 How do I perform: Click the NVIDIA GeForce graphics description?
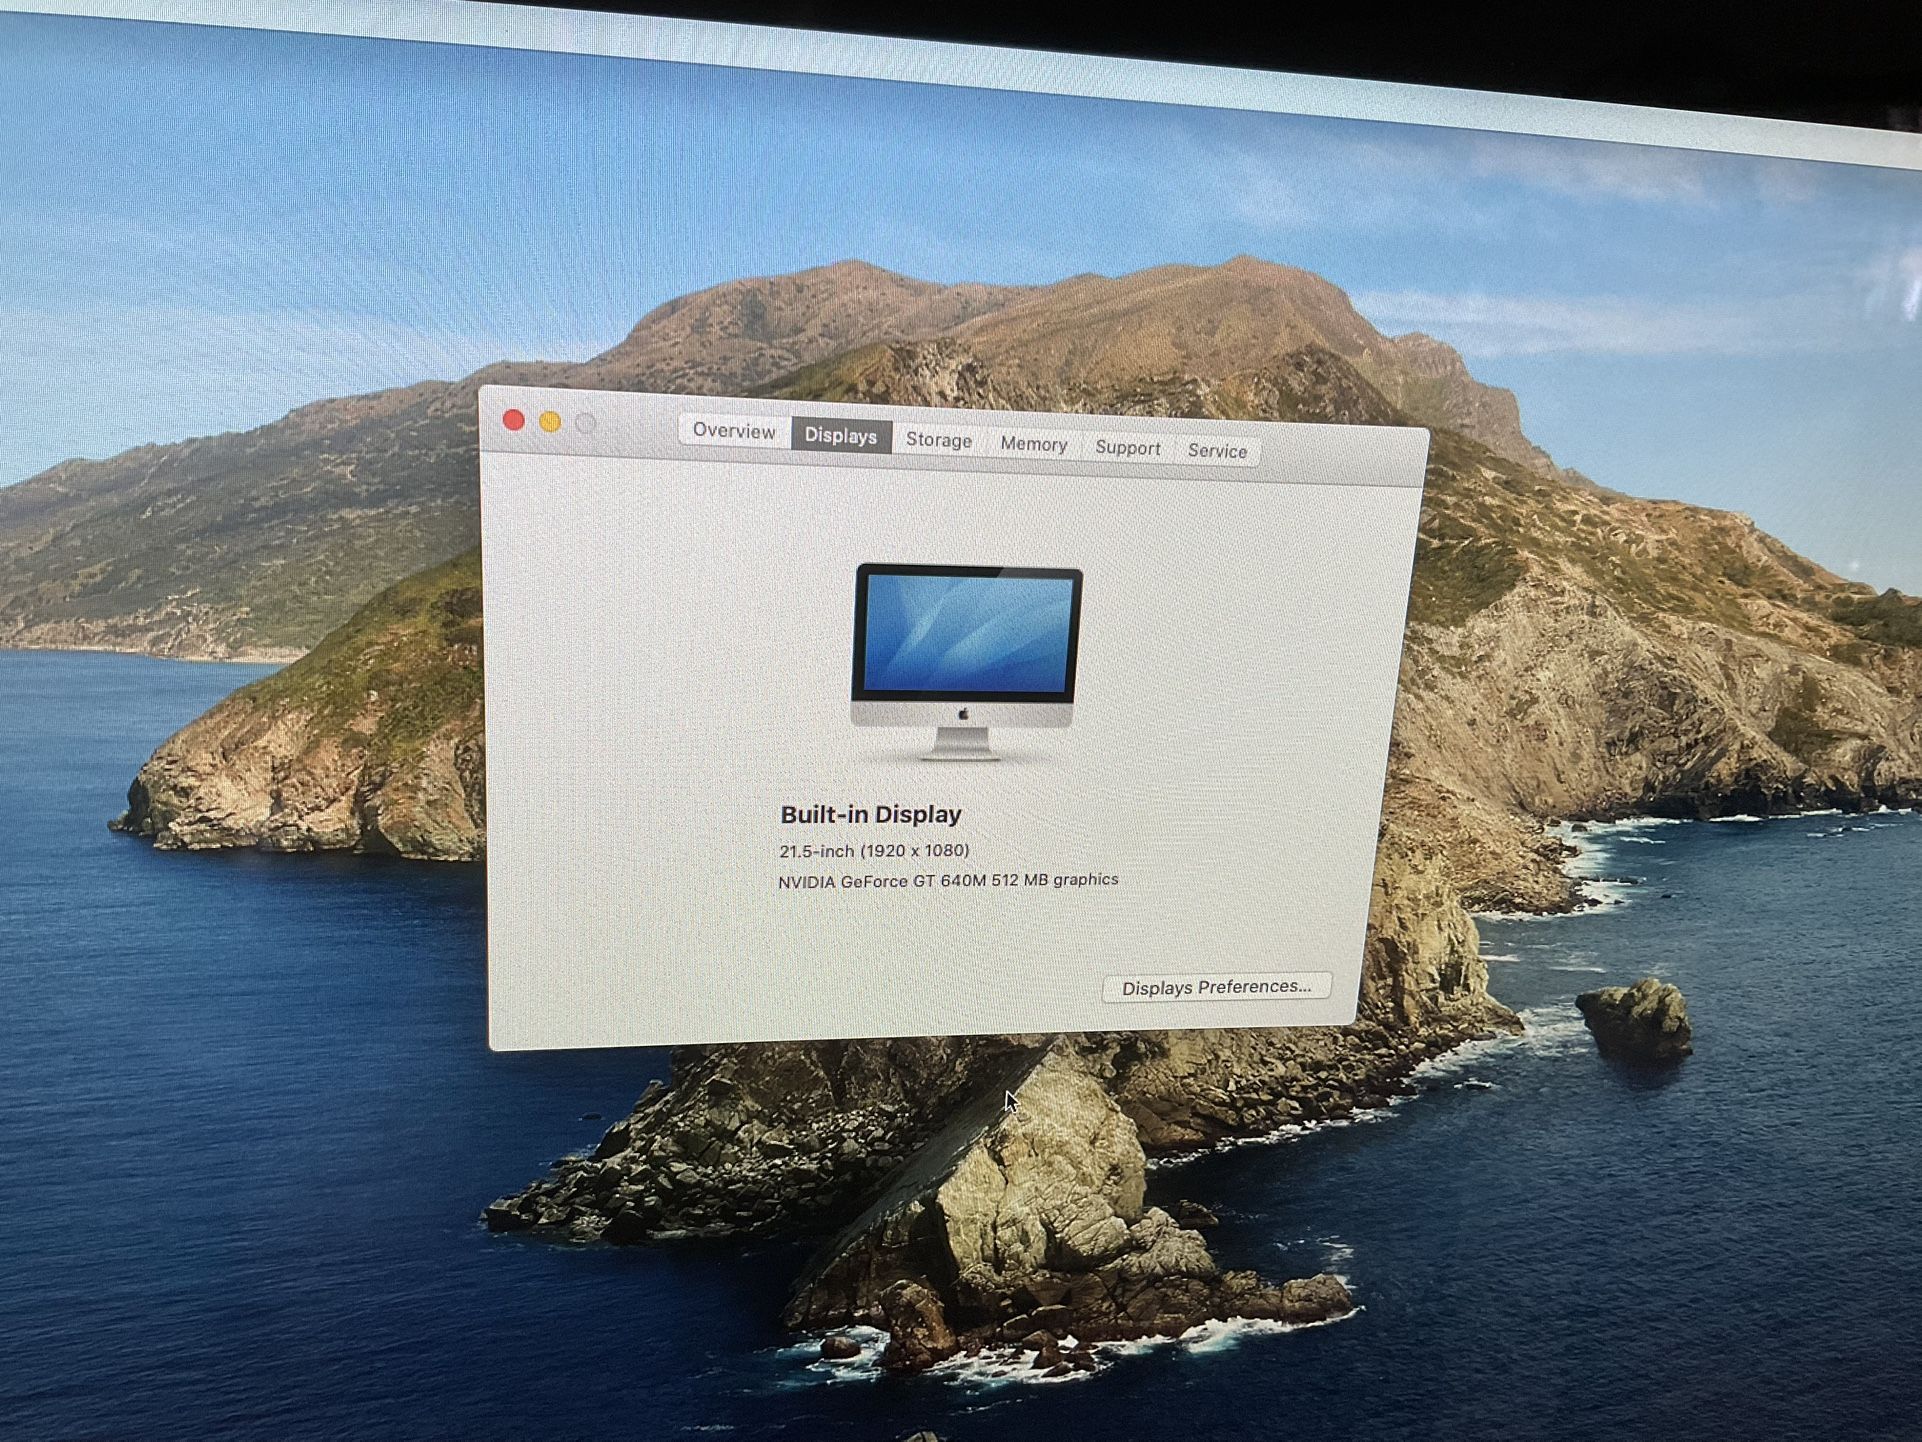(x=948, y=879)
